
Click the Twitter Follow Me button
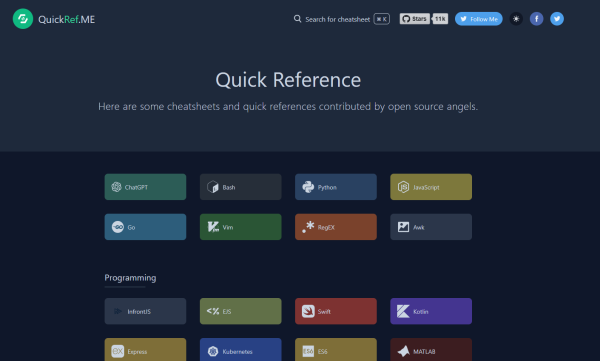click(479, 19)
